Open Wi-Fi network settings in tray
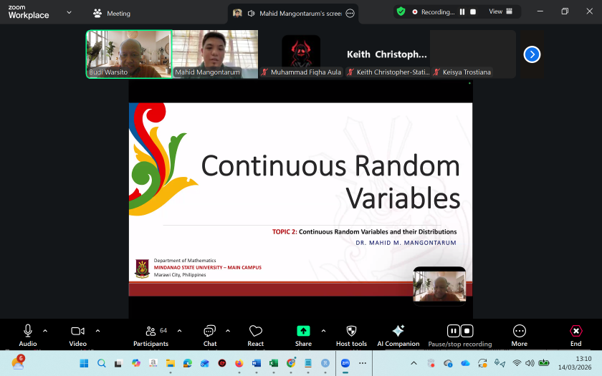The width and height of the screenshot is (602, 376). 517,363
